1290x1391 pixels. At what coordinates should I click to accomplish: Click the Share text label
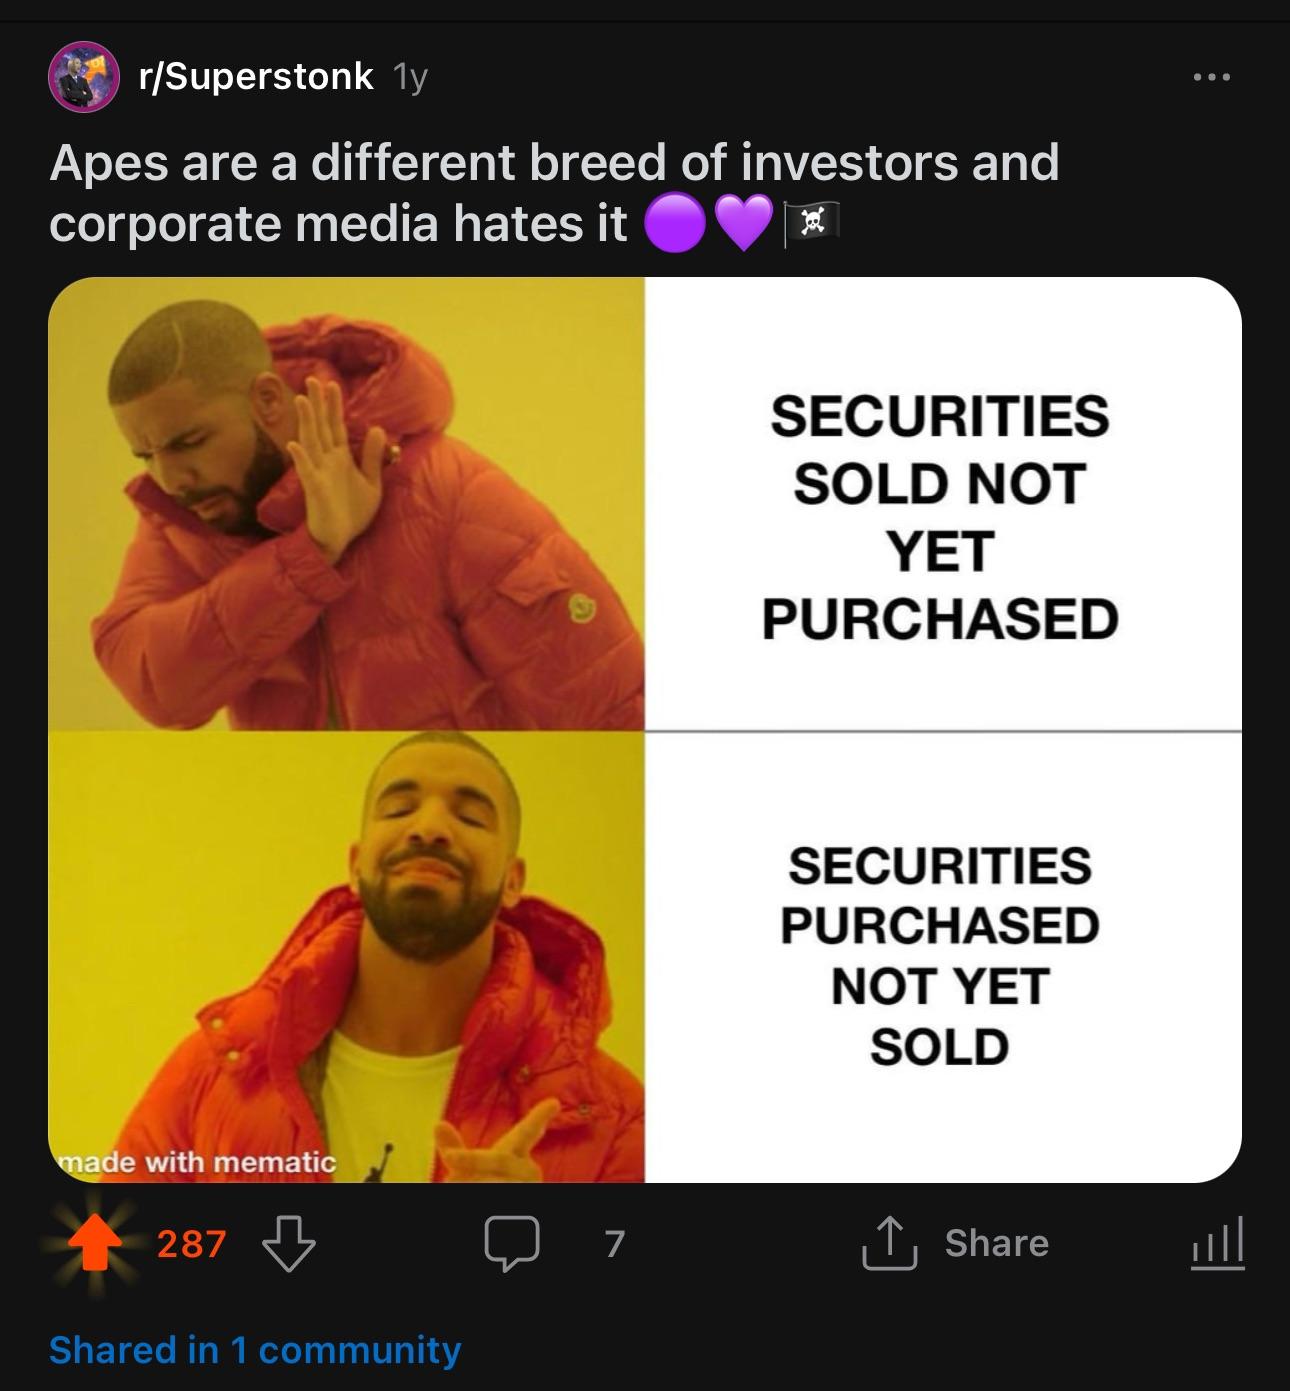coord(996,1243)
